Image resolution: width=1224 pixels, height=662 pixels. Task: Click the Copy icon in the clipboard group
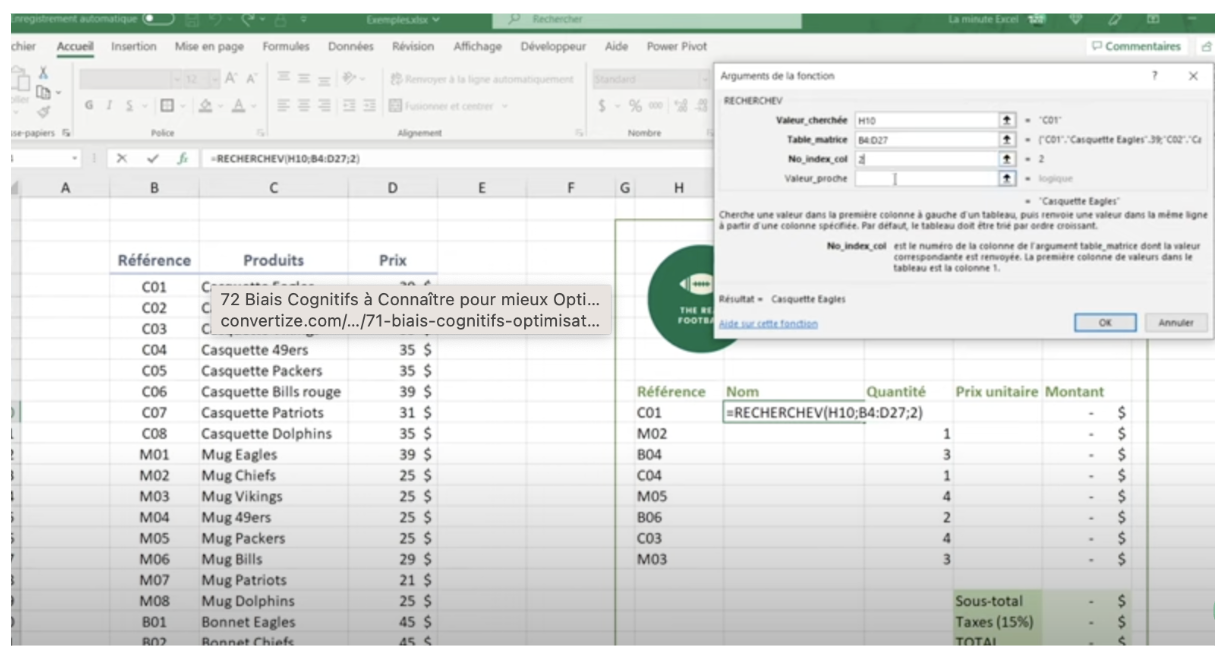click(43, 93)
